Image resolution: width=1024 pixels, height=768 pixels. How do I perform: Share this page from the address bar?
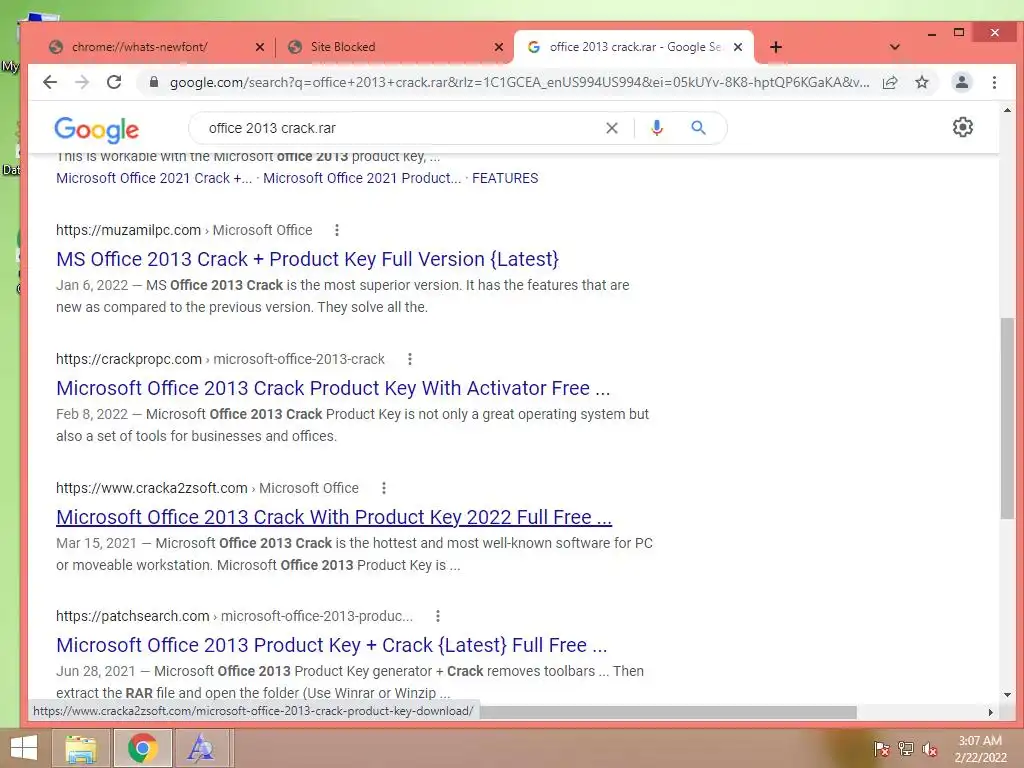click(x=889, y=82)
